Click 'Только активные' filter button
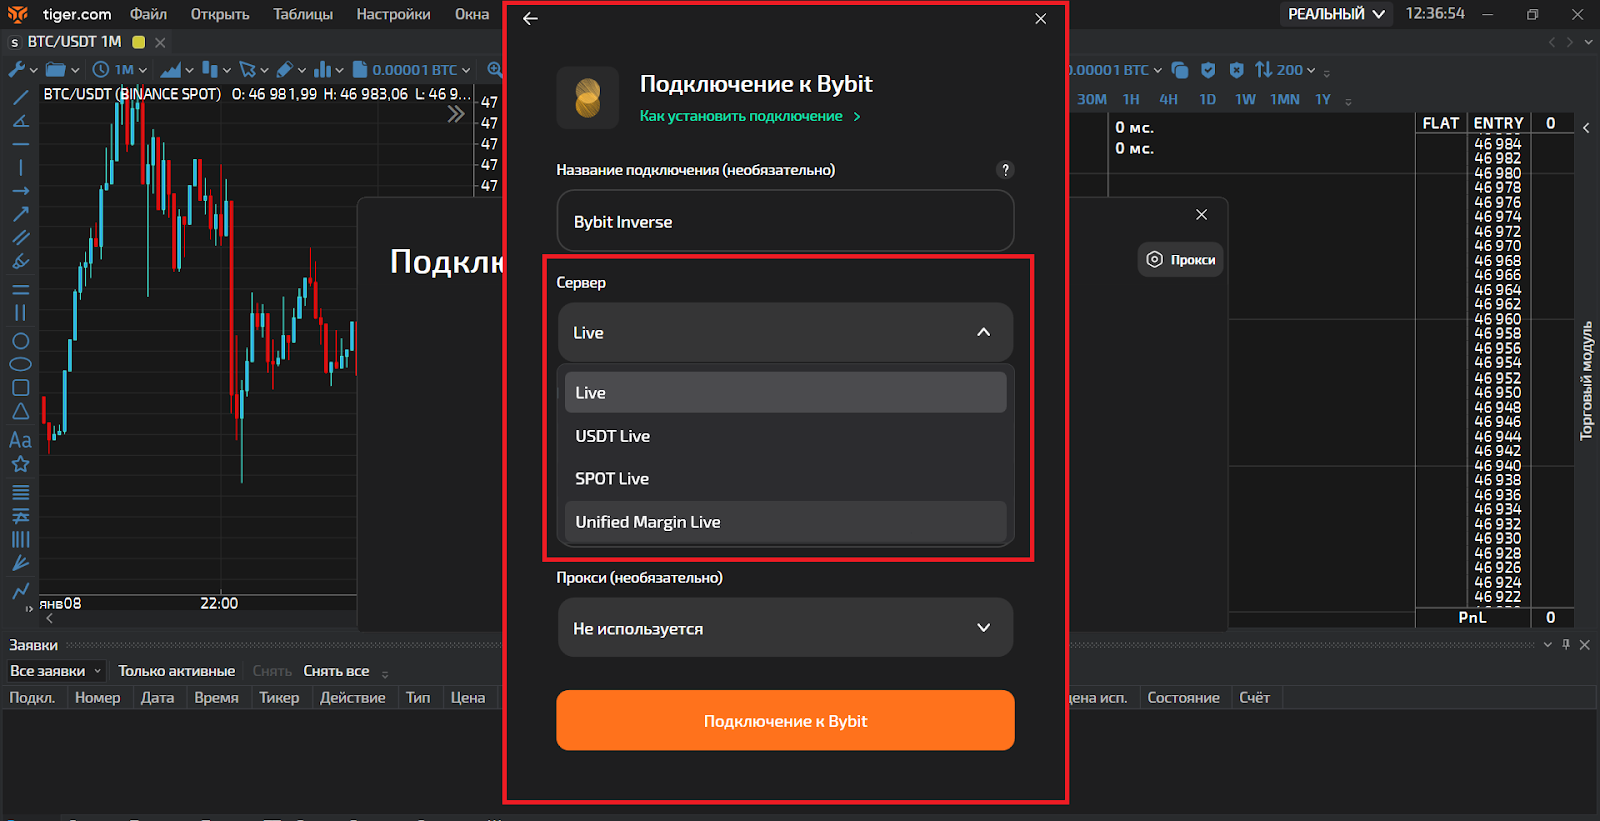1600x821 pixels. point(177,671)
